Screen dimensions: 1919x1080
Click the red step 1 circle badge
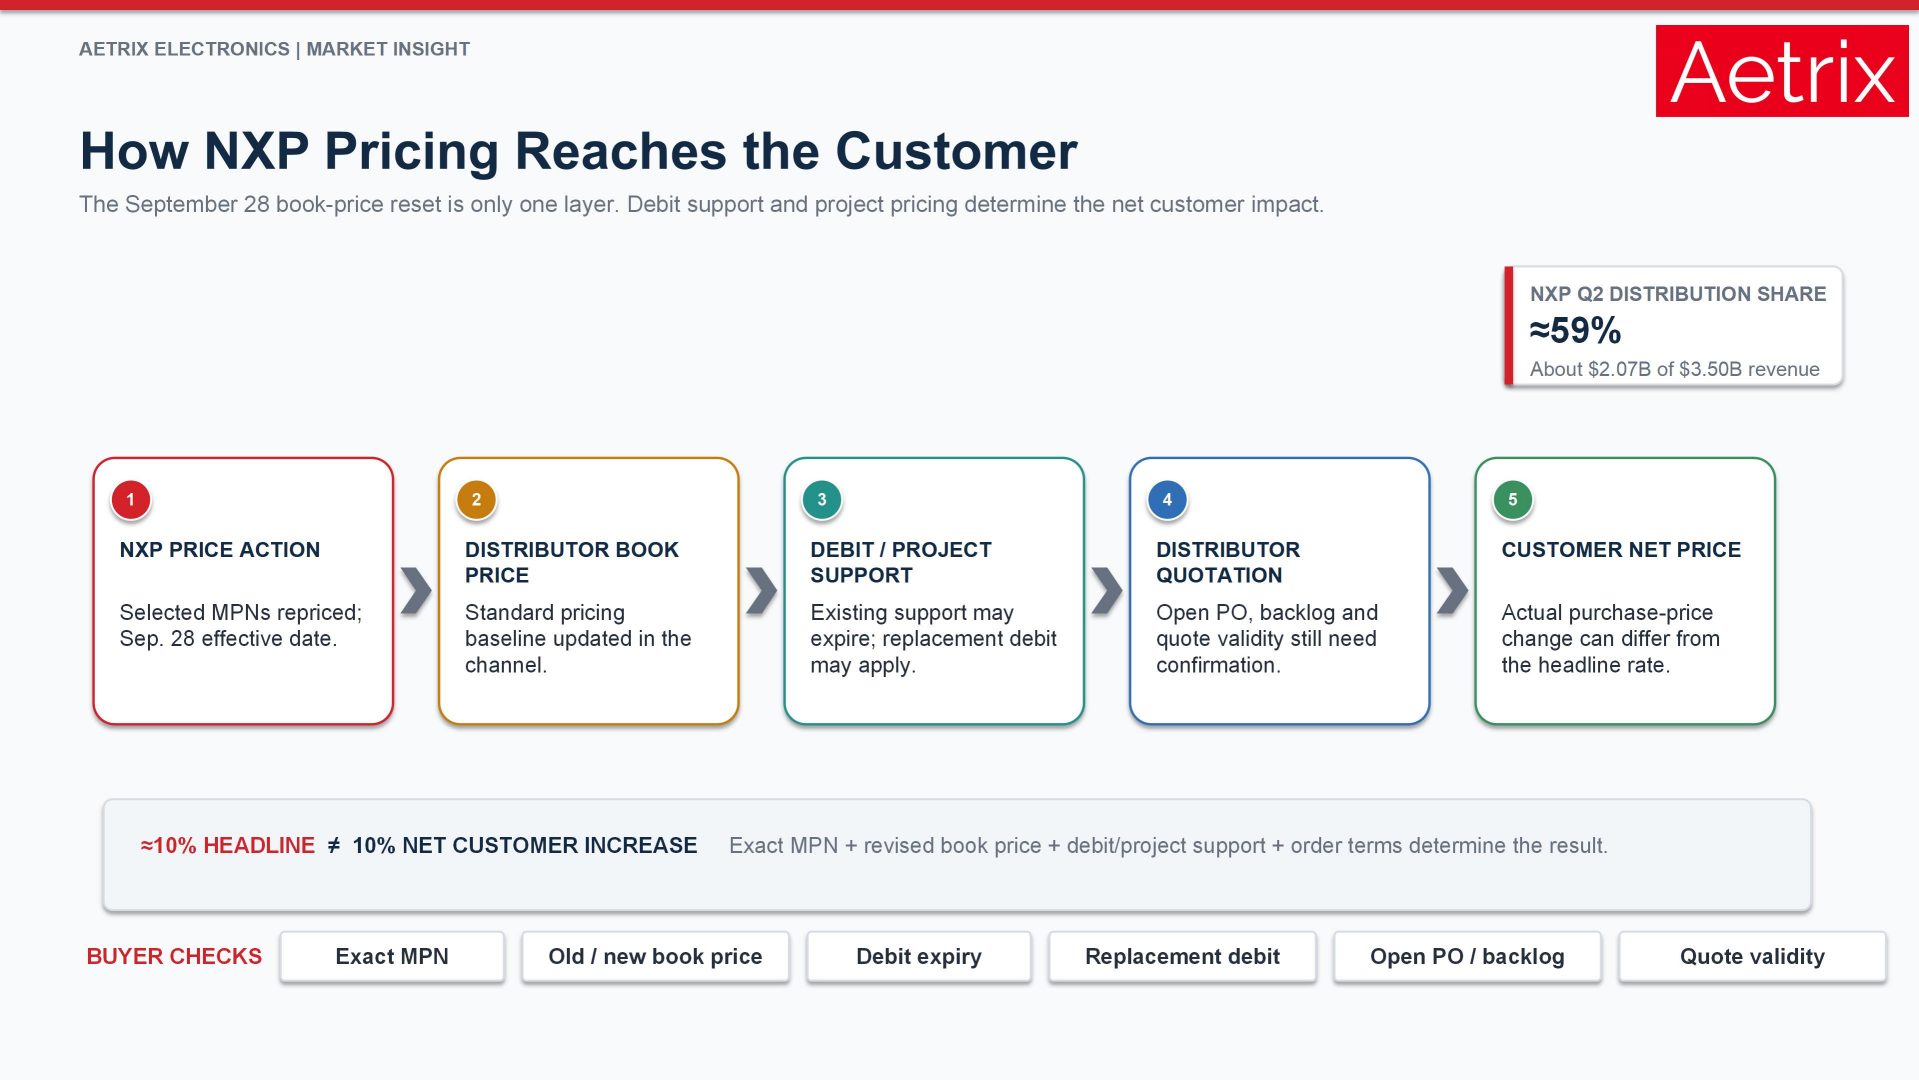pyautogui.click(x=130, y=500)
